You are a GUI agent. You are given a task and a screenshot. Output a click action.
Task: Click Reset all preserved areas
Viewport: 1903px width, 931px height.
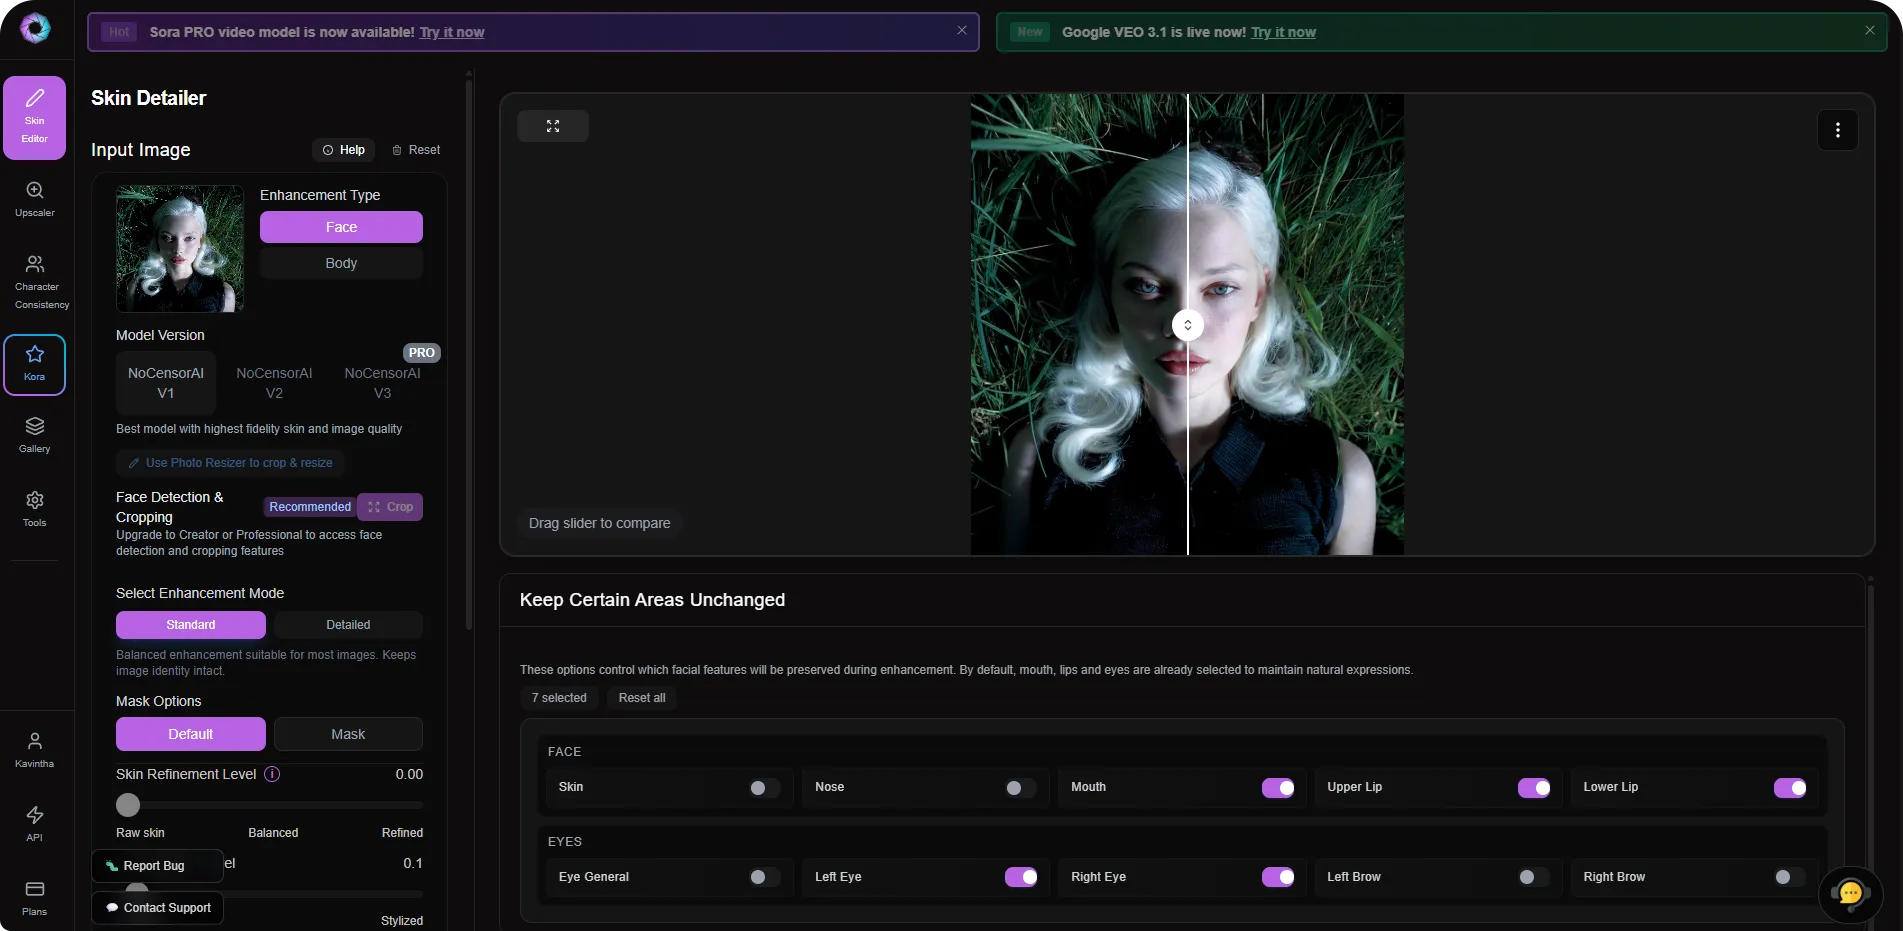[641, 698]
